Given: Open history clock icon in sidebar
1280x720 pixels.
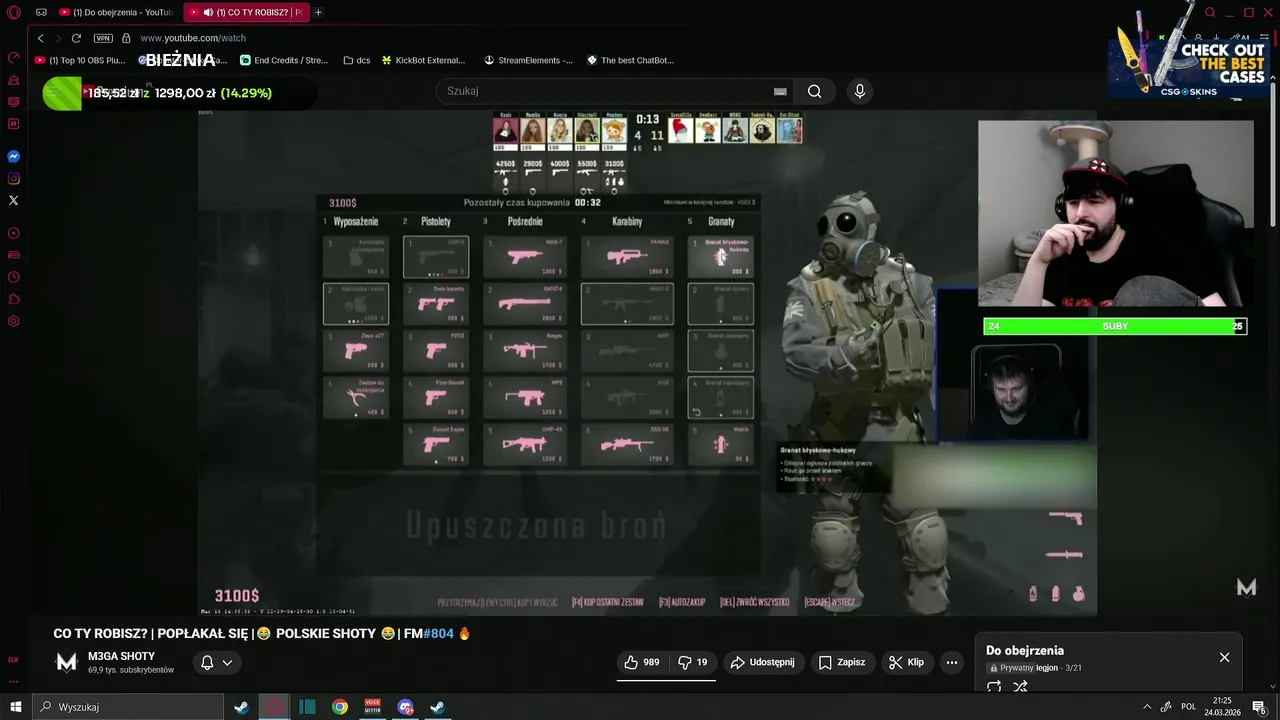Looking at the screenshot, I should click(14, 277).
